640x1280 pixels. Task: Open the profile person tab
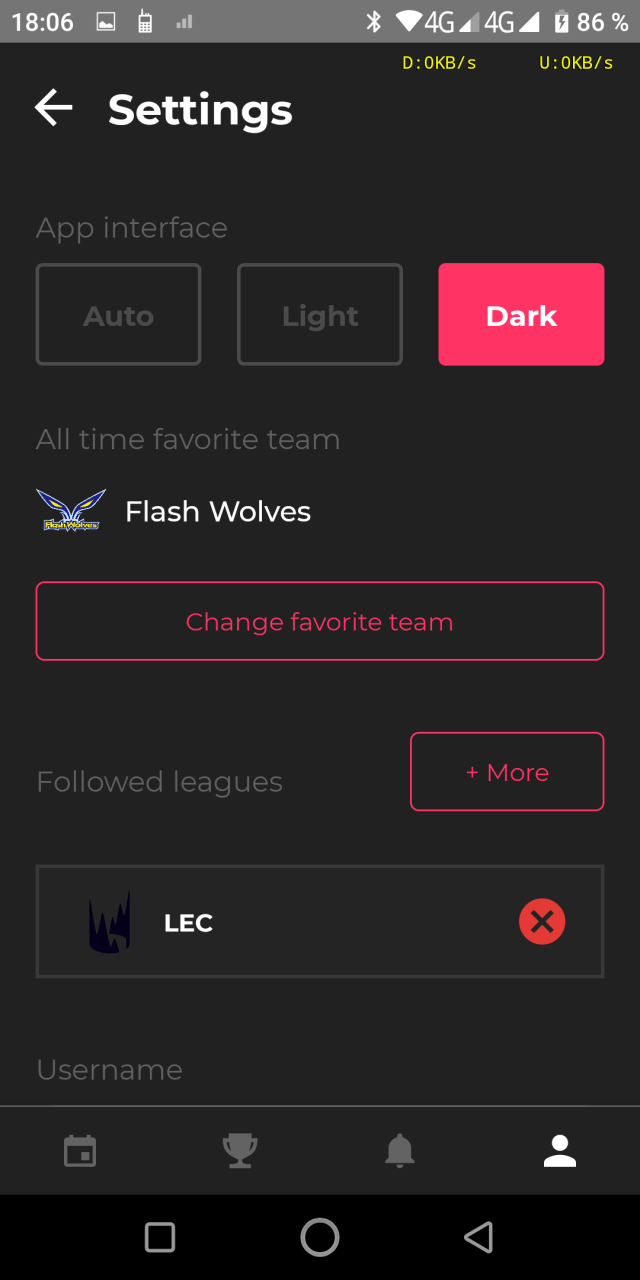560,1151
